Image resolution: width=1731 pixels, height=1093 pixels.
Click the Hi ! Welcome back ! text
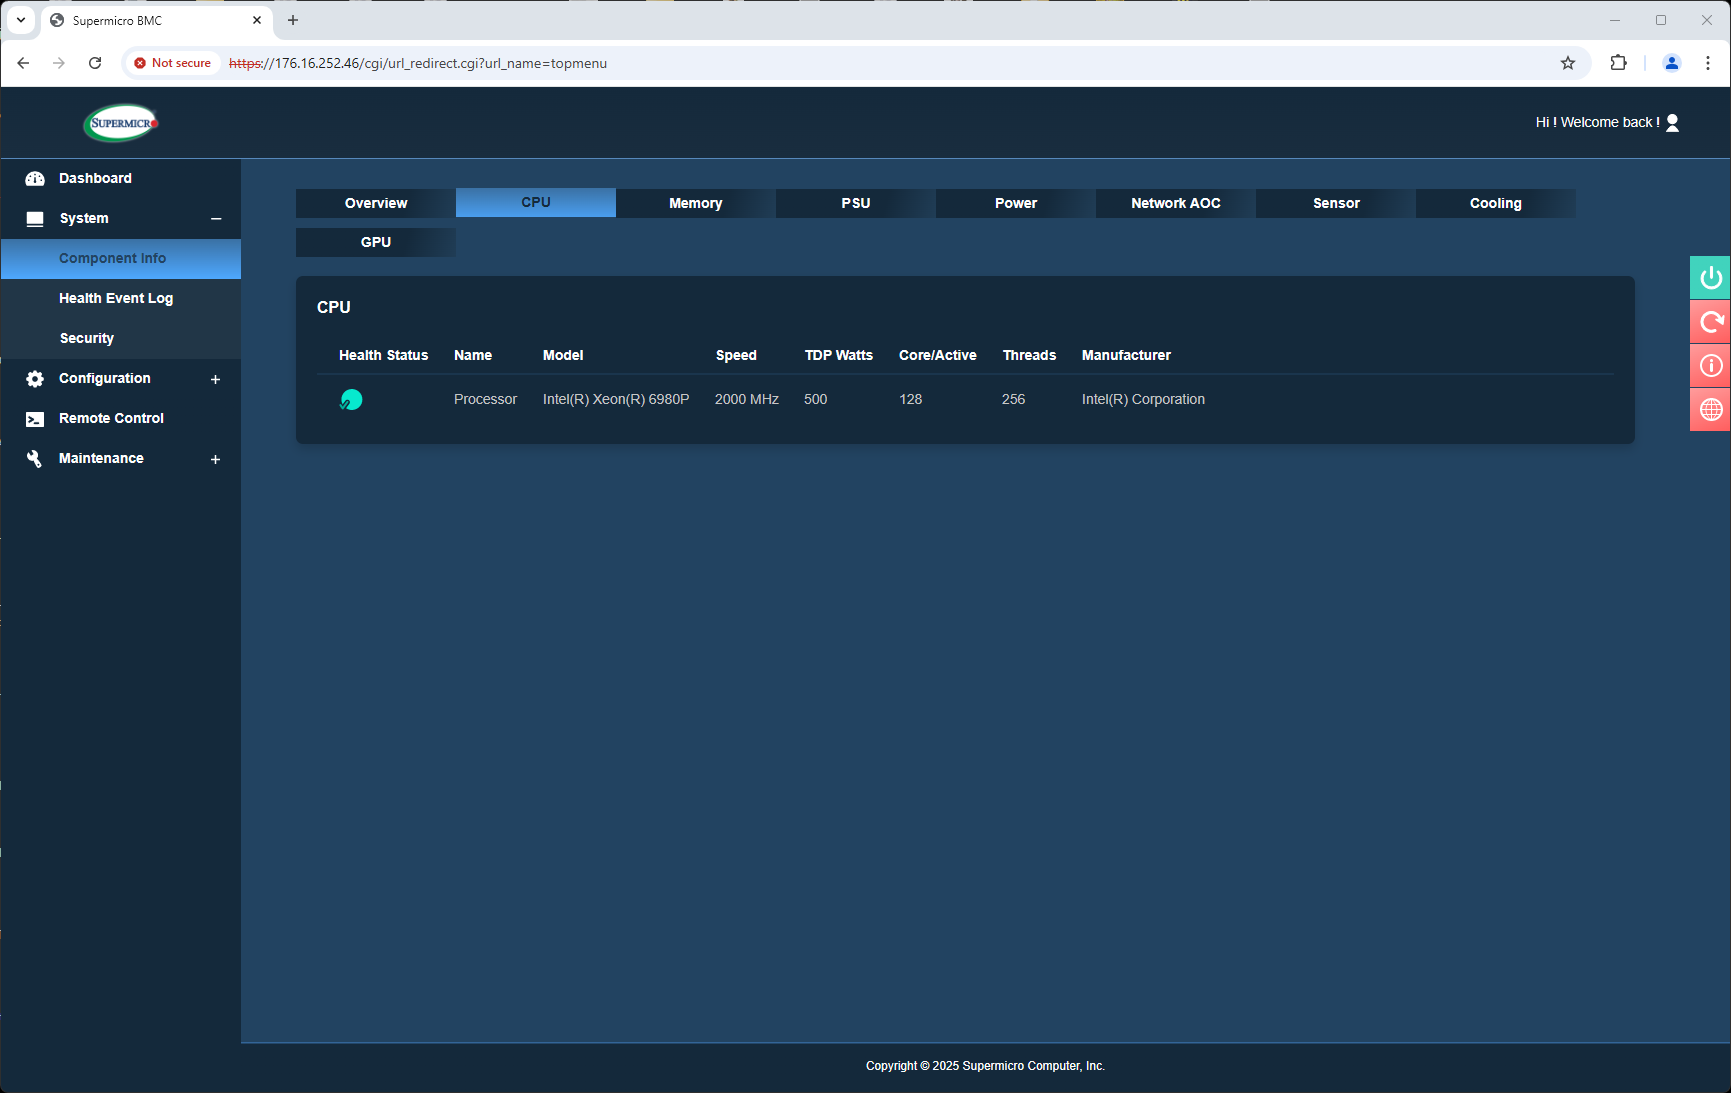point(1597,122)
